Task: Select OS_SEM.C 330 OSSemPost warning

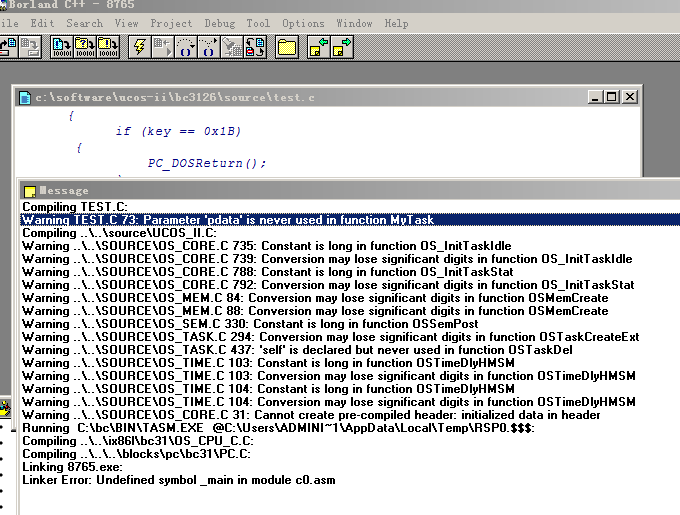Action: 350,324
